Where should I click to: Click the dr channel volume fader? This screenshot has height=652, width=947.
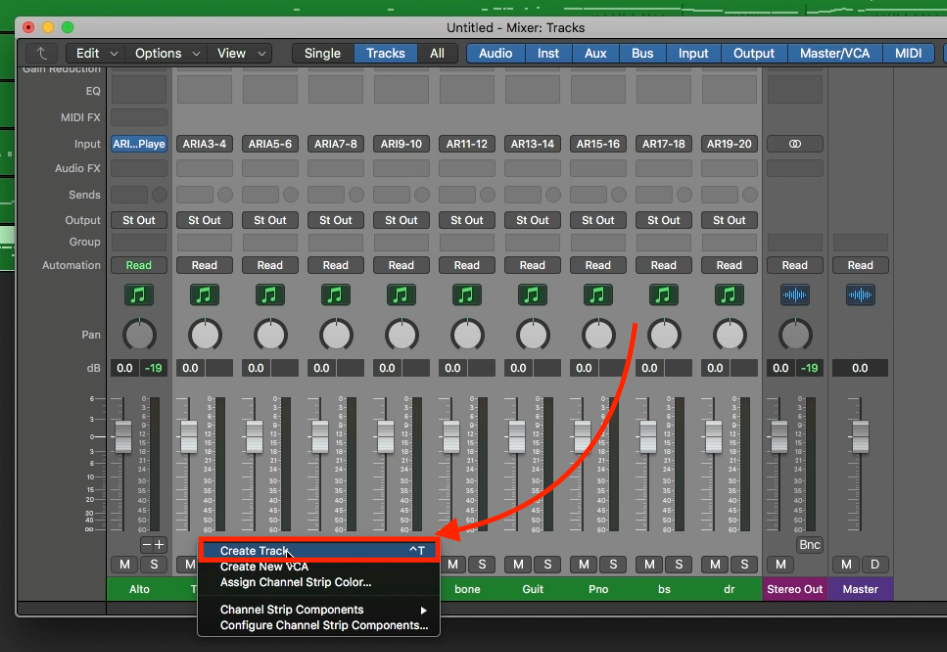click(713, 436)
